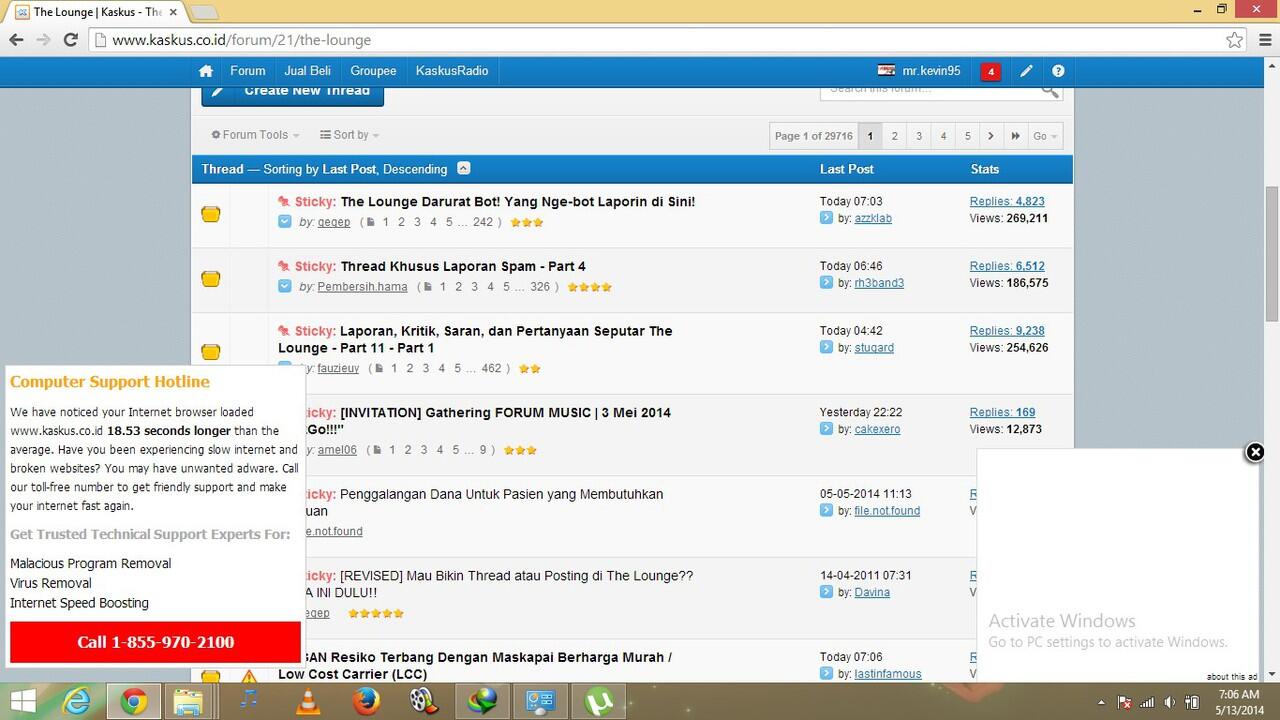Open Internet Explorer from taskbar

tap(76, 702)
